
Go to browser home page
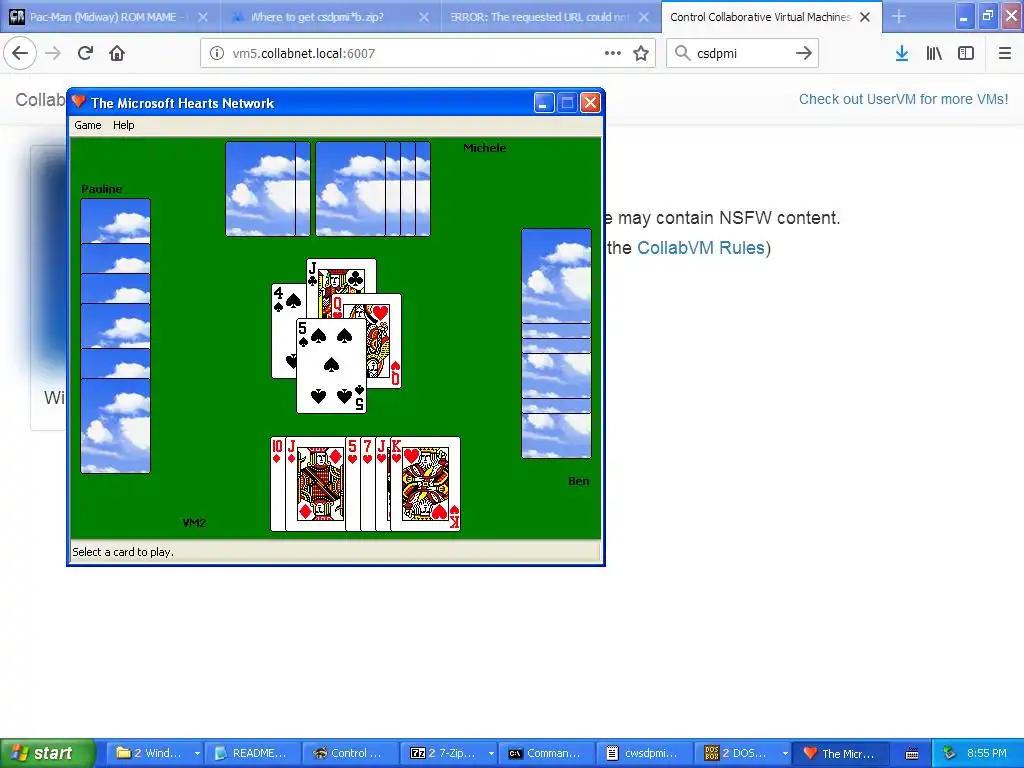(117, 54)
